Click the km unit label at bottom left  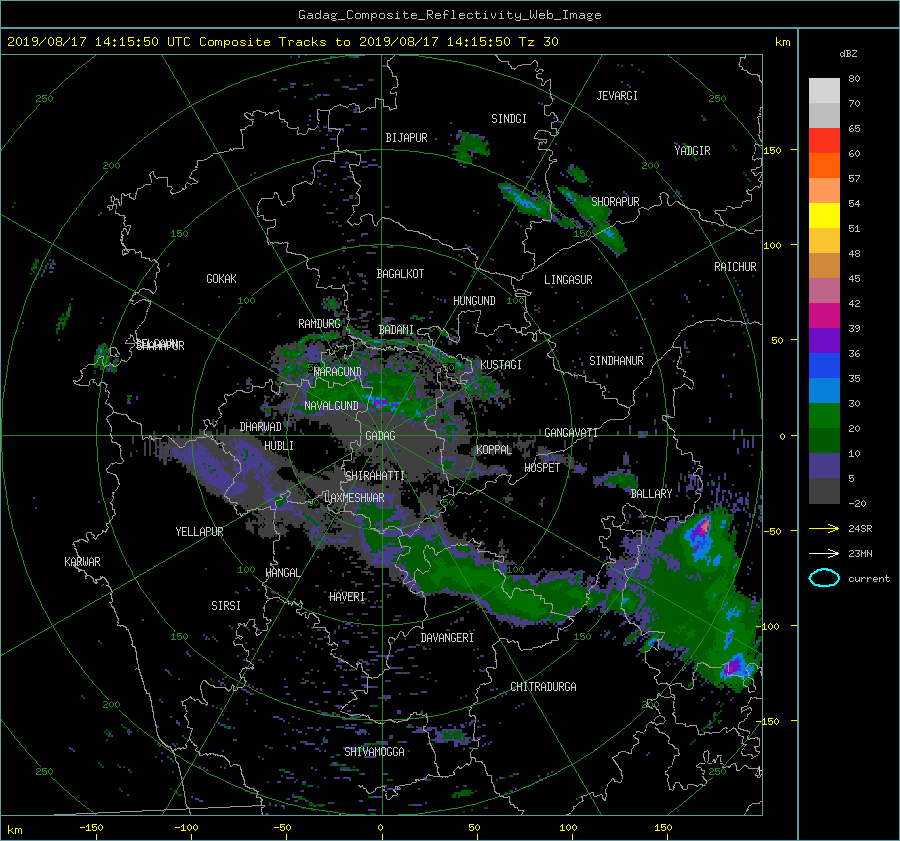tap(14, 830)
